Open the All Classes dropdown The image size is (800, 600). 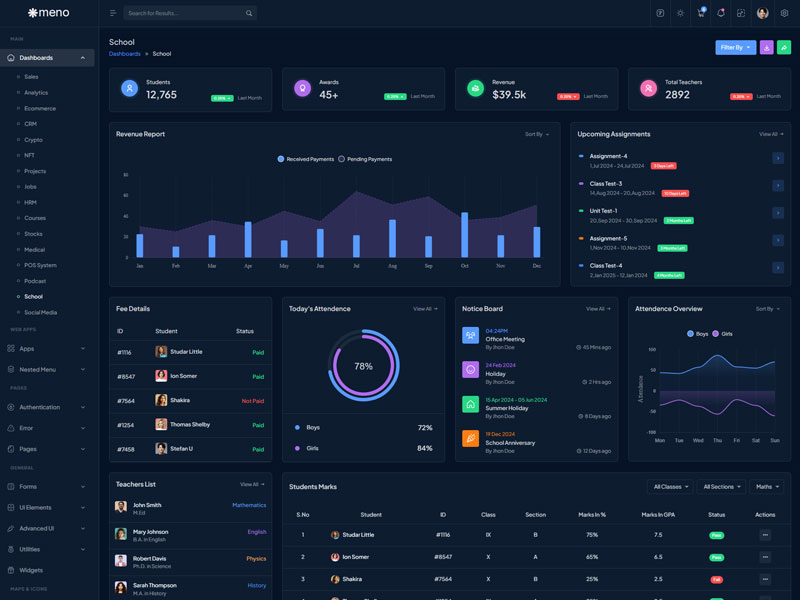[x=670, y=487]
